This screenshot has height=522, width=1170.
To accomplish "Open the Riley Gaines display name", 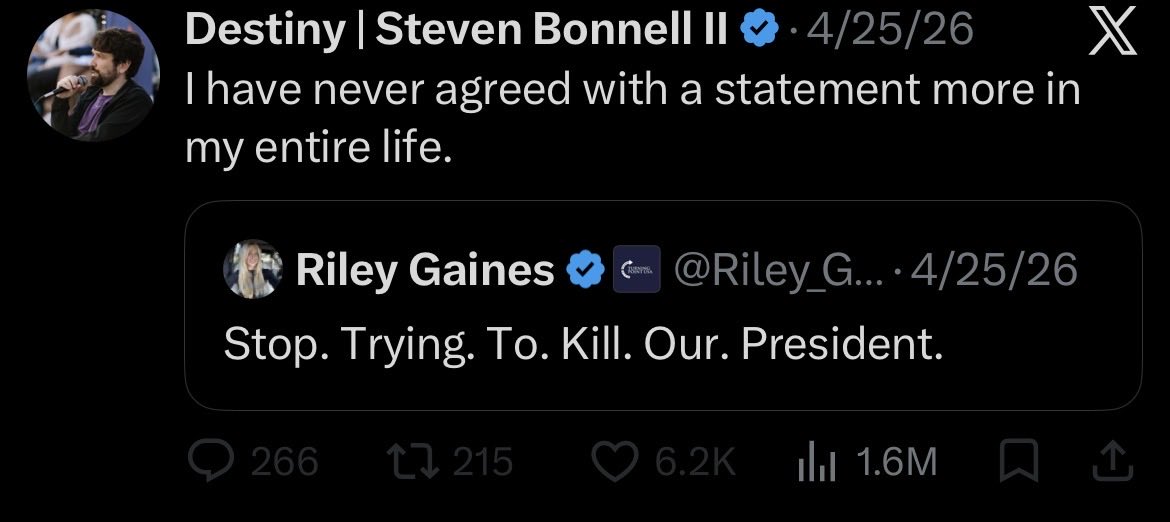I will [x=425, y=269].
